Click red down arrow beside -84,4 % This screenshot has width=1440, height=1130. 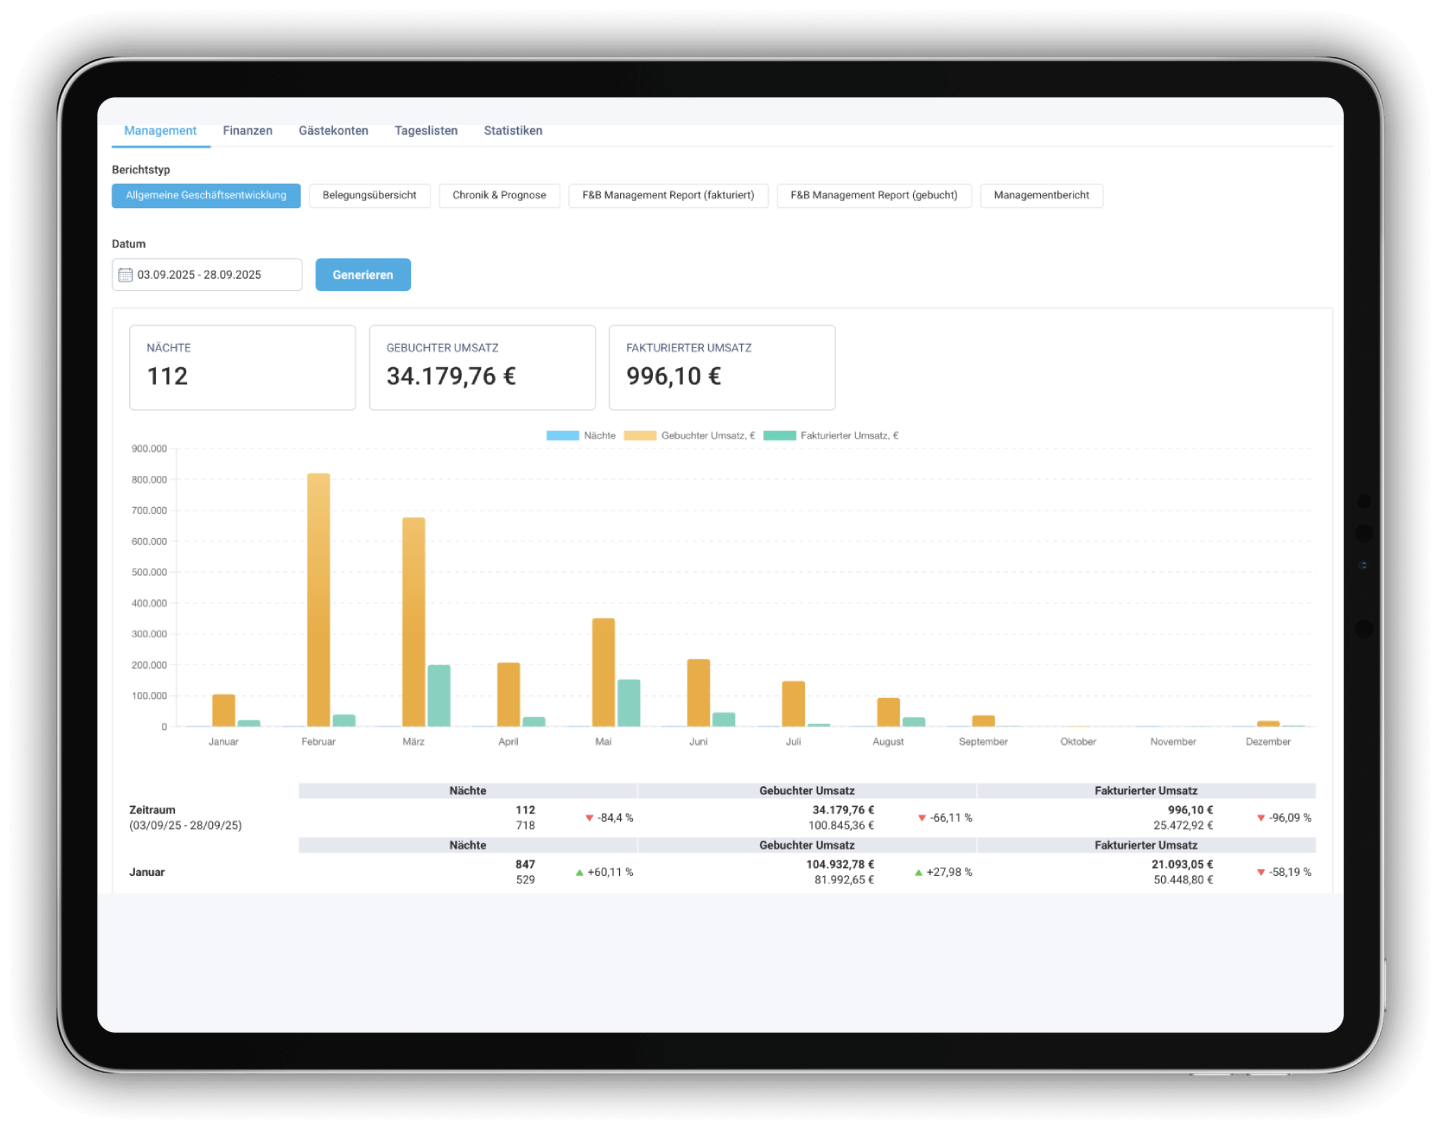coord(589,818)
